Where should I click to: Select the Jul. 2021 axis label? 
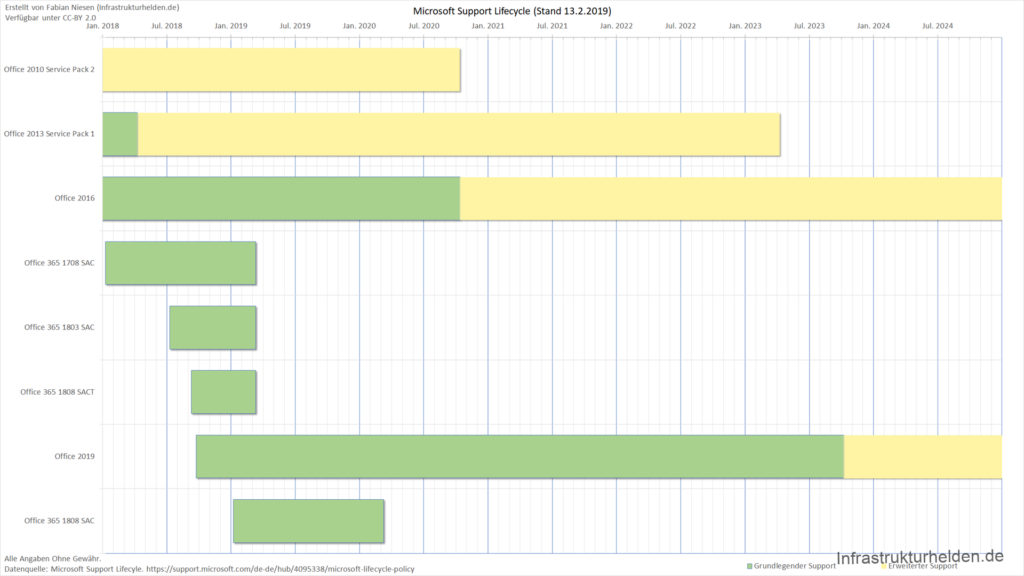point(552,26)
